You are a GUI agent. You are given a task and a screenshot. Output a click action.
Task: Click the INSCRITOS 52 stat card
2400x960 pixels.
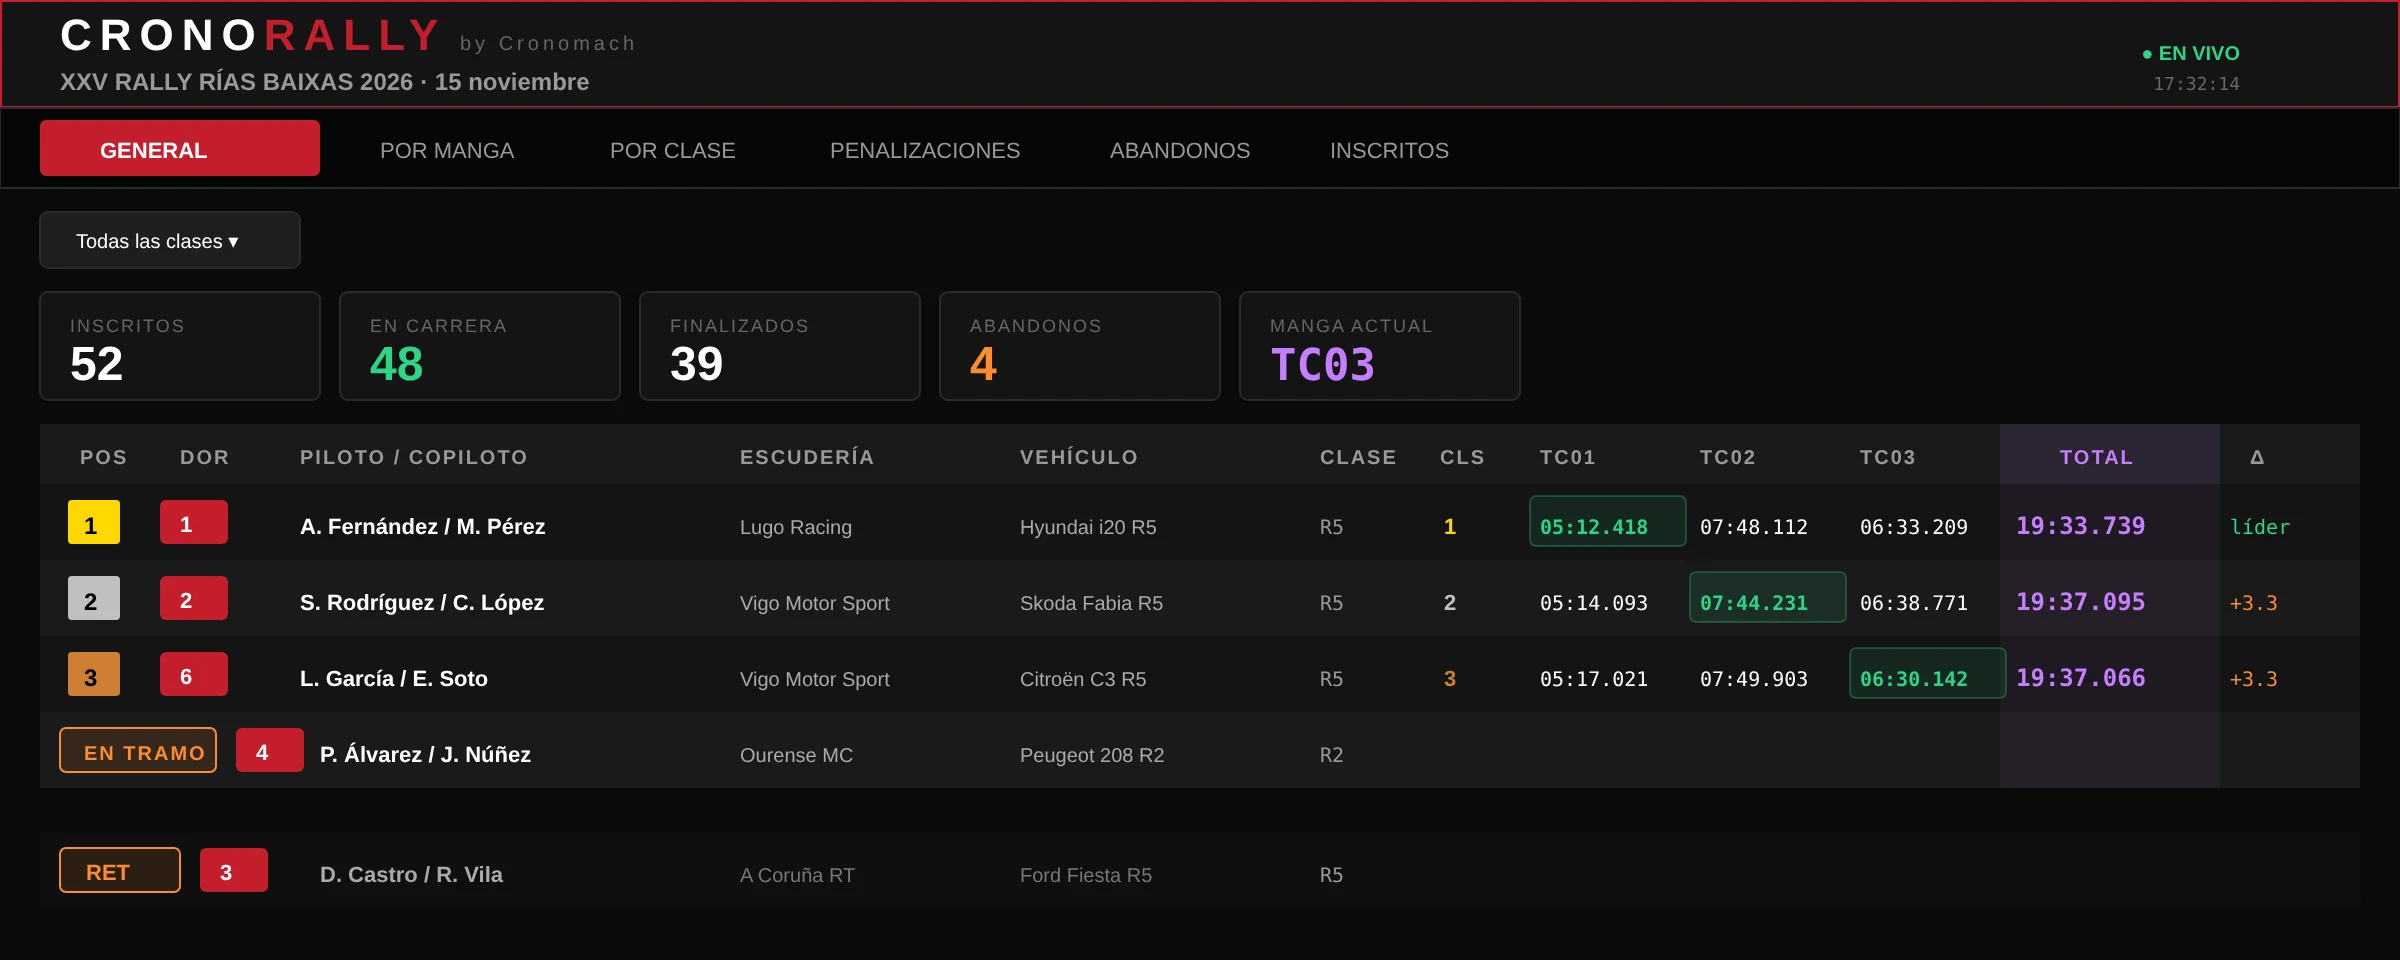click(180, 346)
